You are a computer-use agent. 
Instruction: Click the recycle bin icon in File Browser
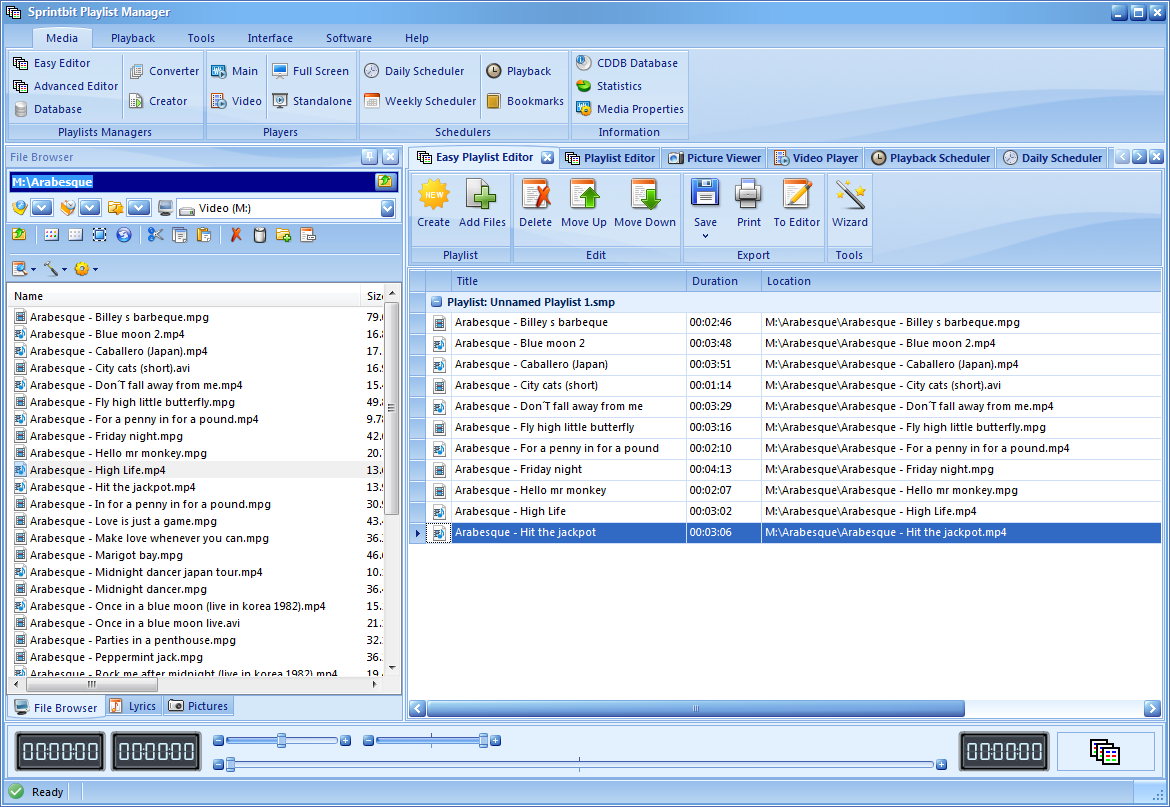[260, 235]
